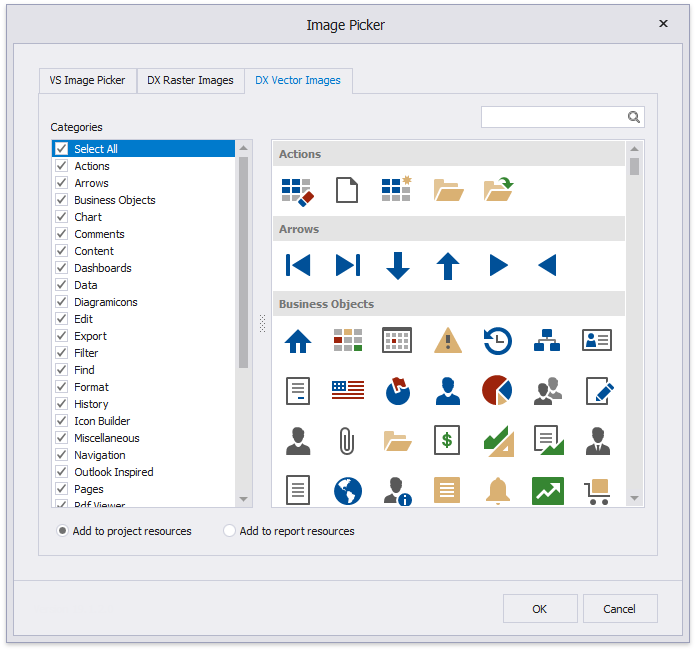Click image gallery scroll down arrow
This screenshot has width=696, height=651.
click(x=634, y=498)
